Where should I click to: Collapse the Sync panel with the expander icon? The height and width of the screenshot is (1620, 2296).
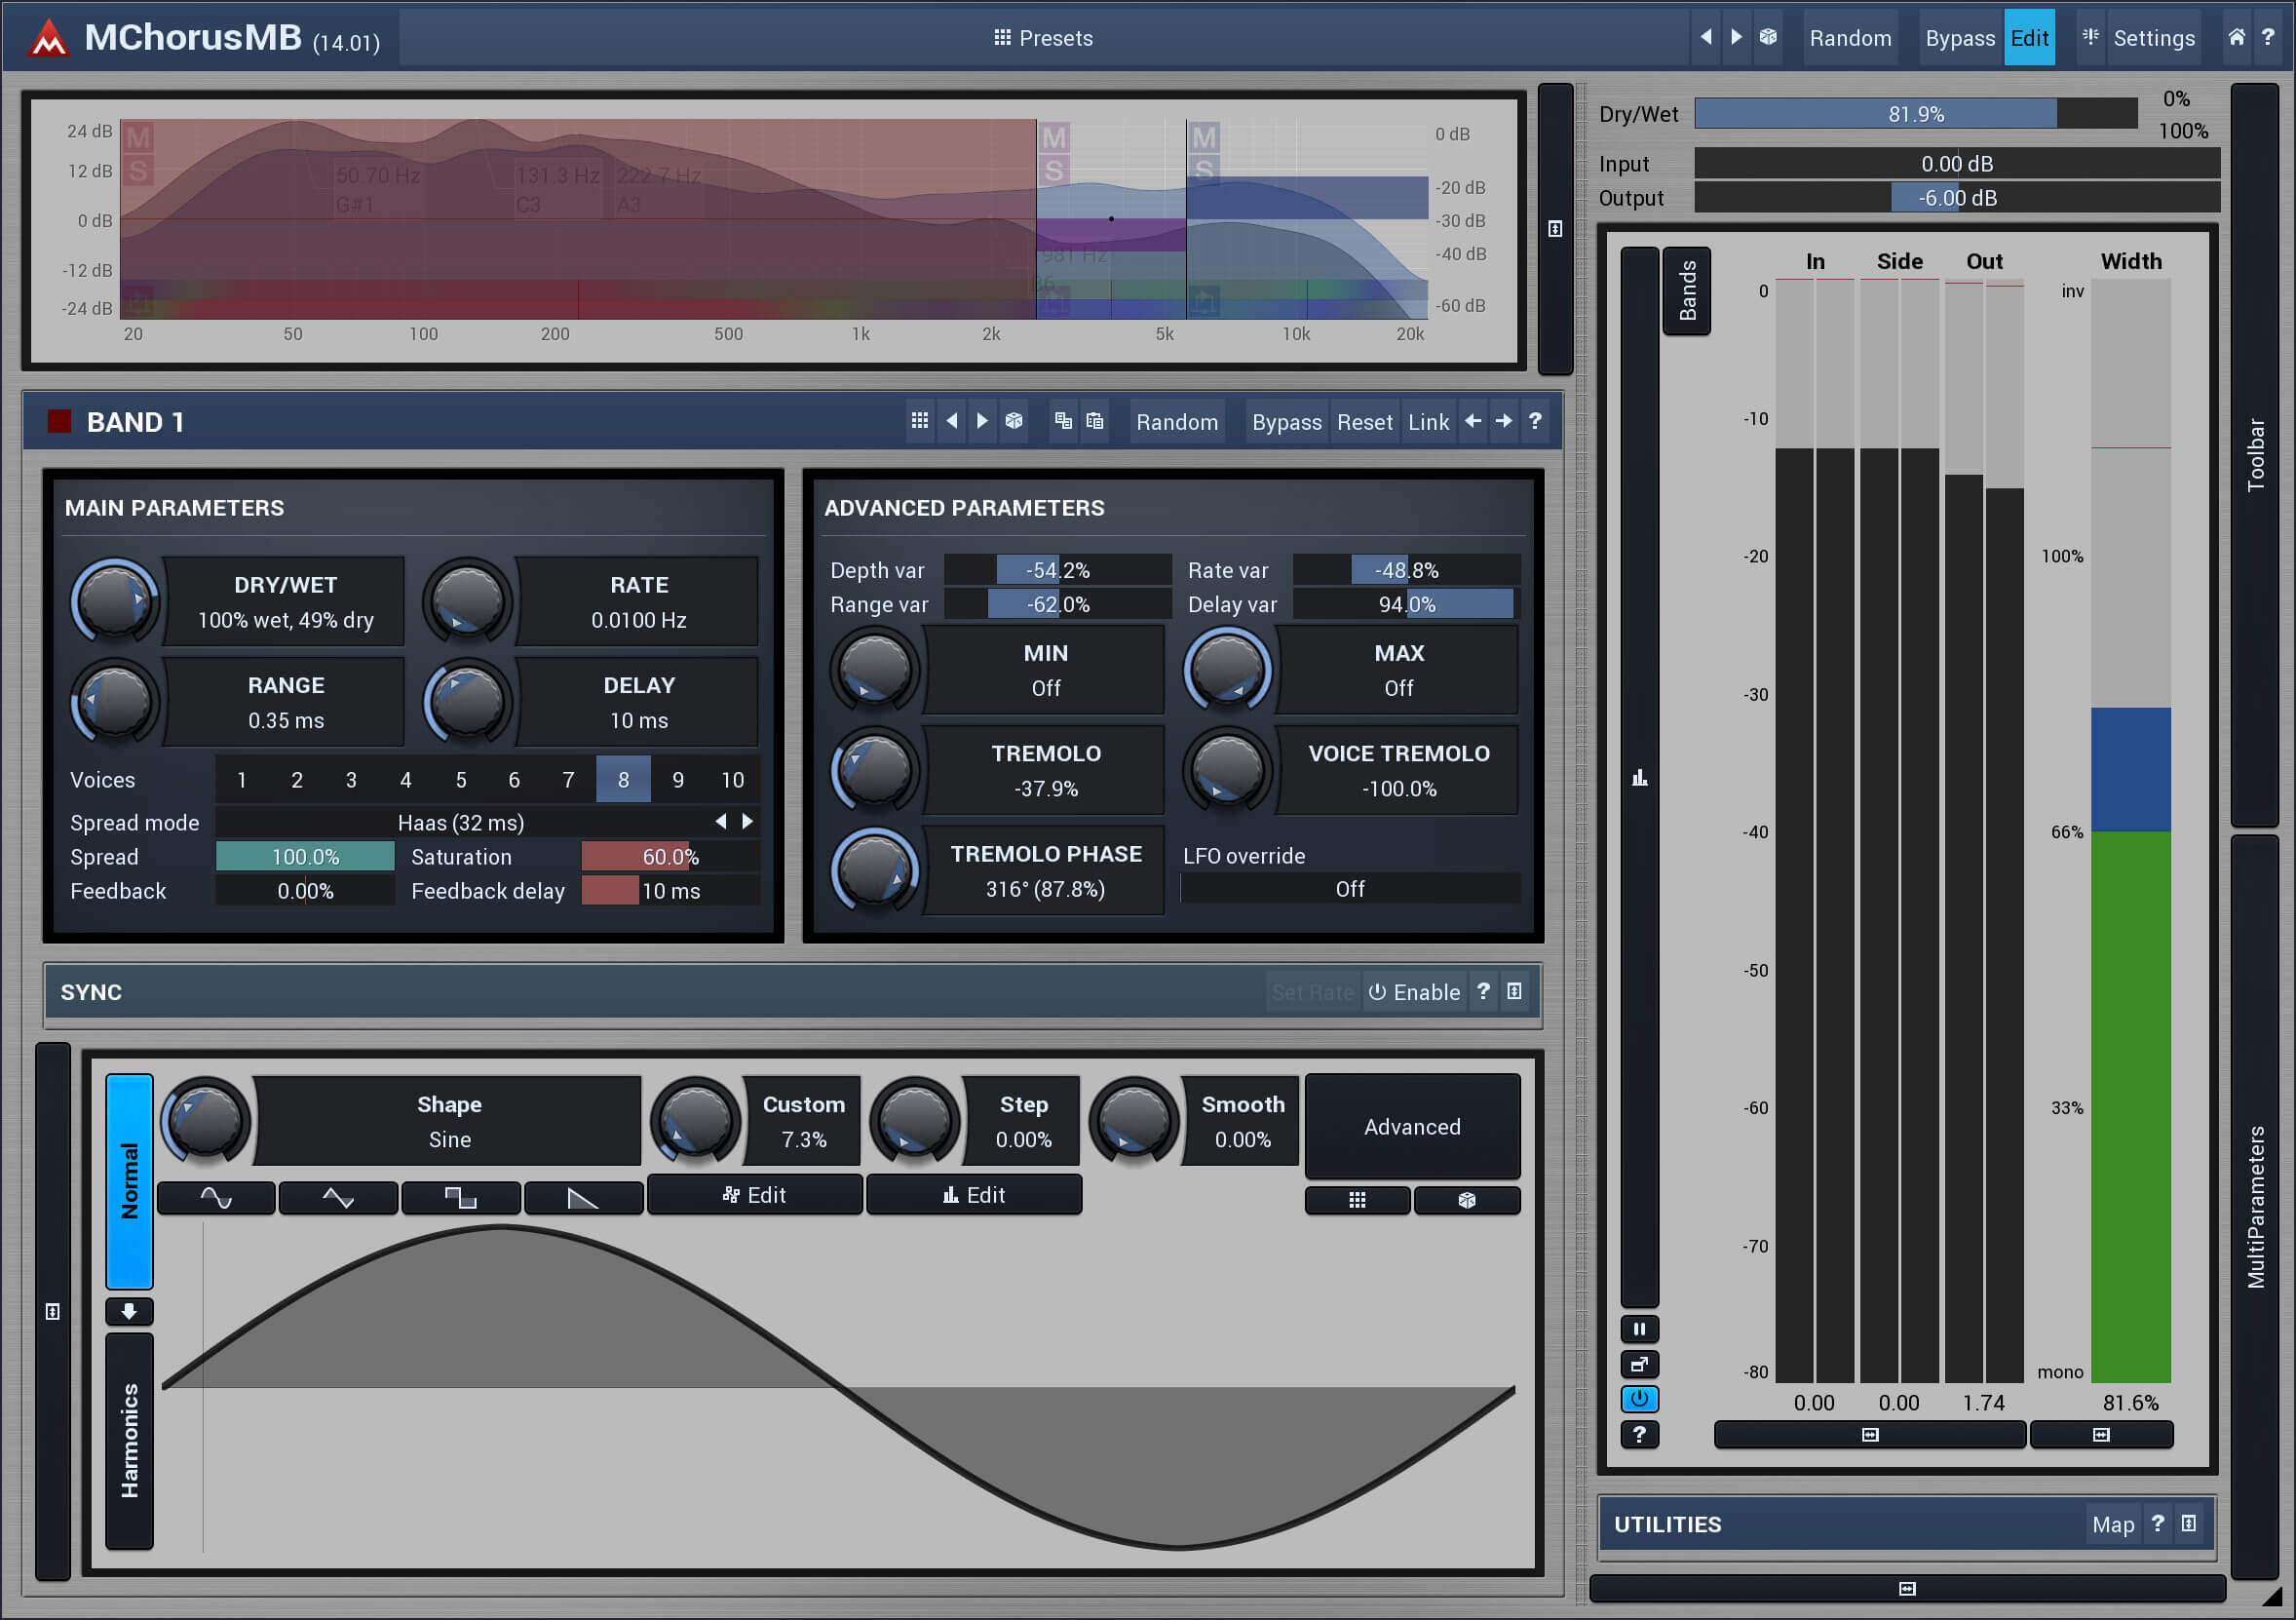1515,991
